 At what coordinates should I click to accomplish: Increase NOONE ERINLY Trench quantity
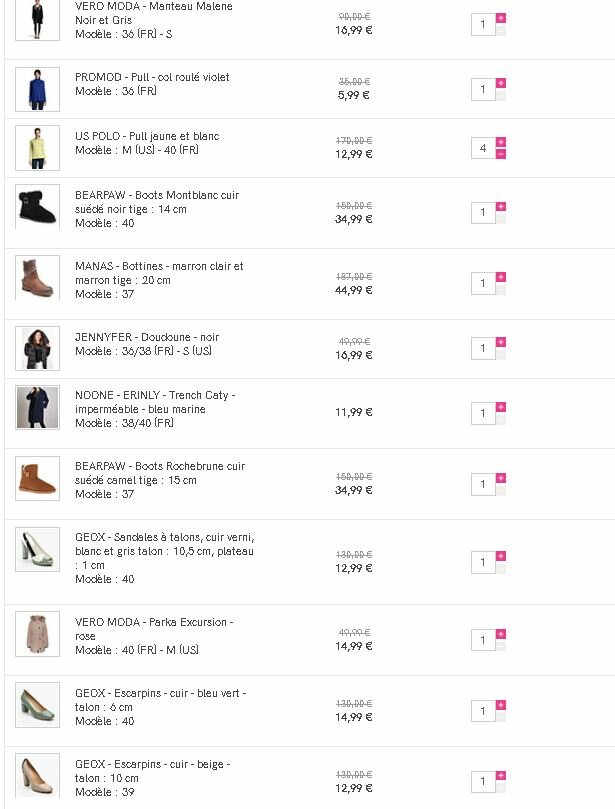501,407
